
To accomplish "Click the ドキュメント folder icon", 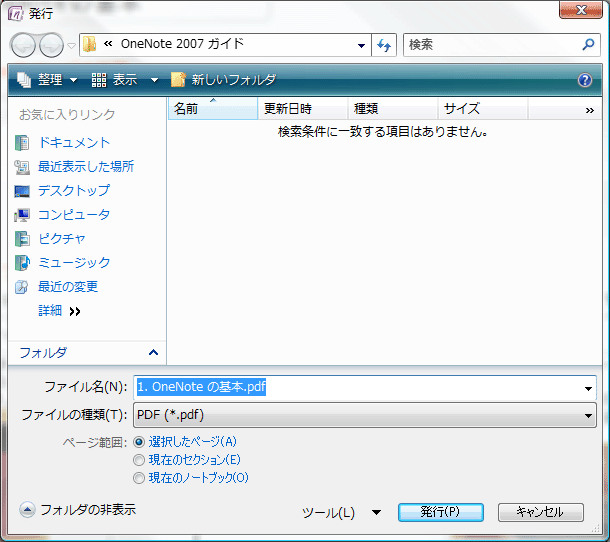I will click(x=22, y=143).
